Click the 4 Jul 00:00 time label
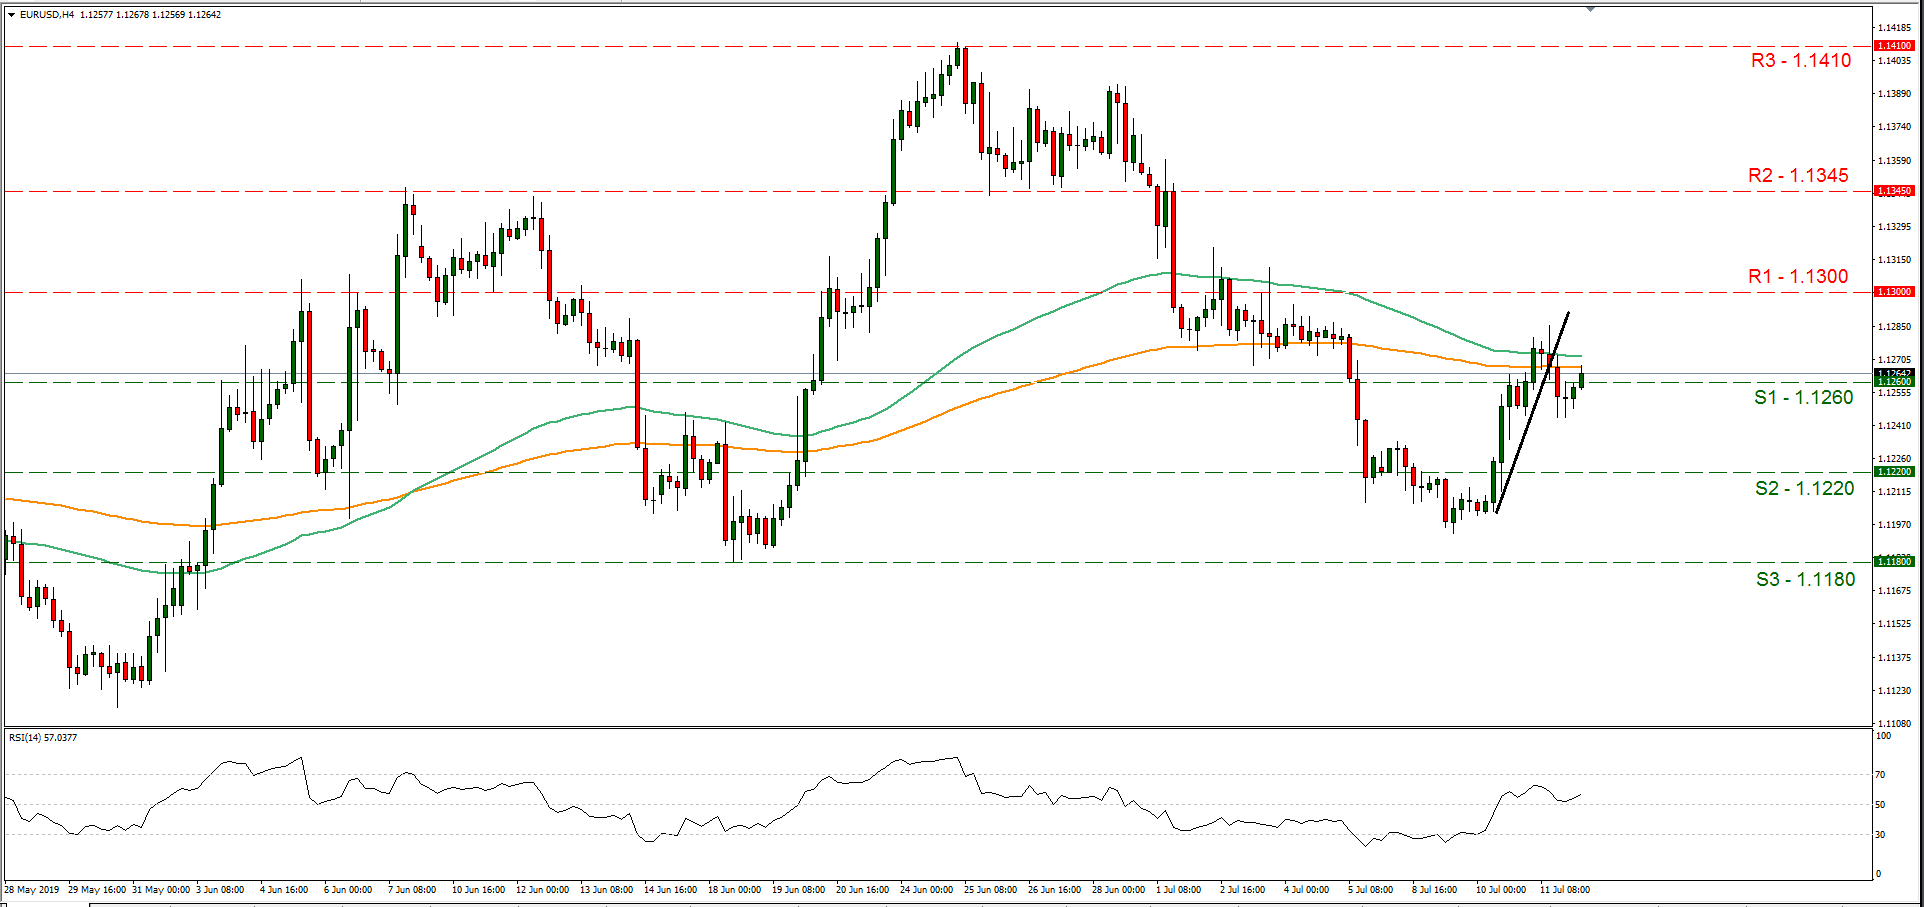Image resolution: width=1924 pixels, height=907 pixels. click(x=1307, y=890)
